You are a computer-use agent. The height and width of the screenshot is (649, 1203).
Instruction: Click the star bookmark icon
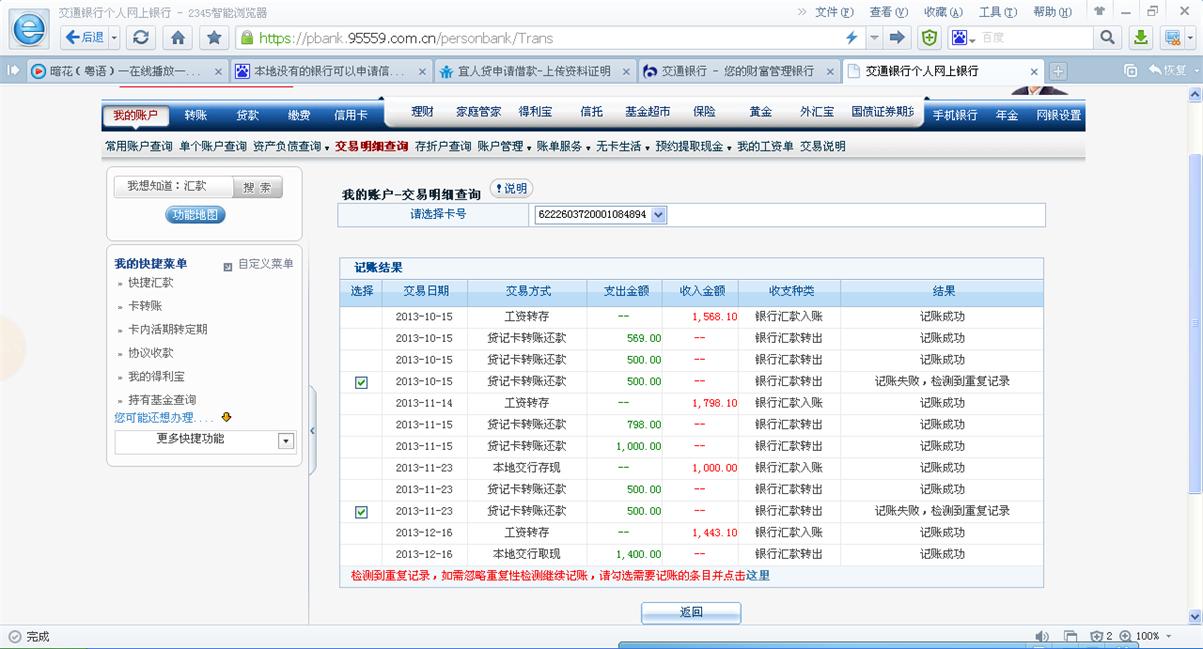click(x=214, y=38)
